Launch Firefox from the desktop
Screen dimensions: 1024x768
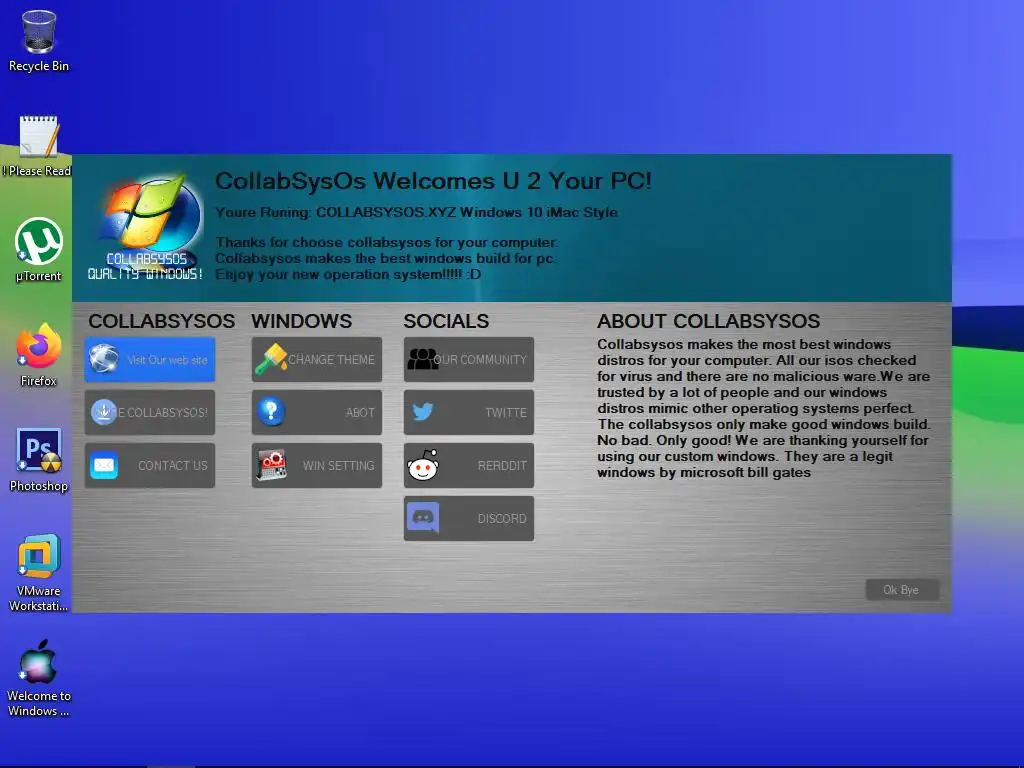[x=39, y=355]
